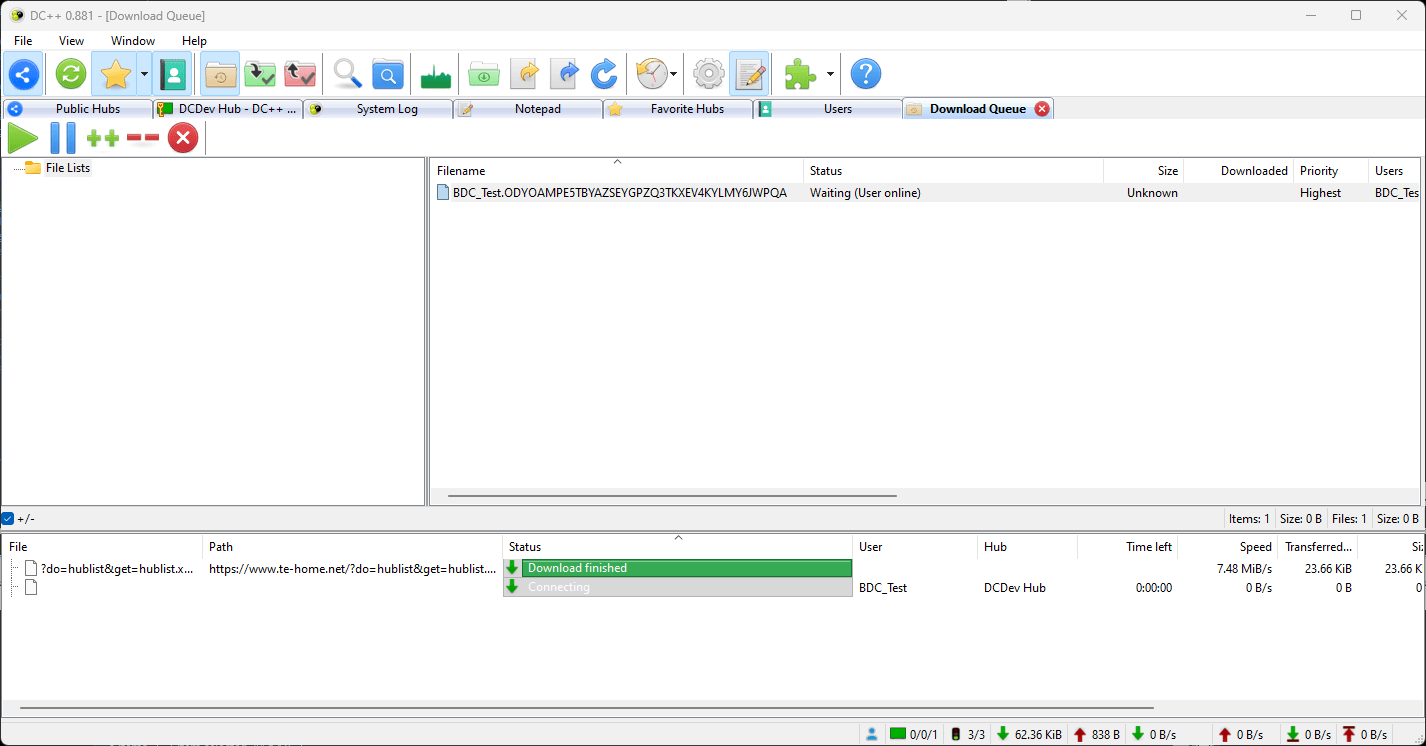Viewport: 1426px width, 746px height.
Task: Toggle the +/- checkbox above the transfer list
Action: (8, 518)
